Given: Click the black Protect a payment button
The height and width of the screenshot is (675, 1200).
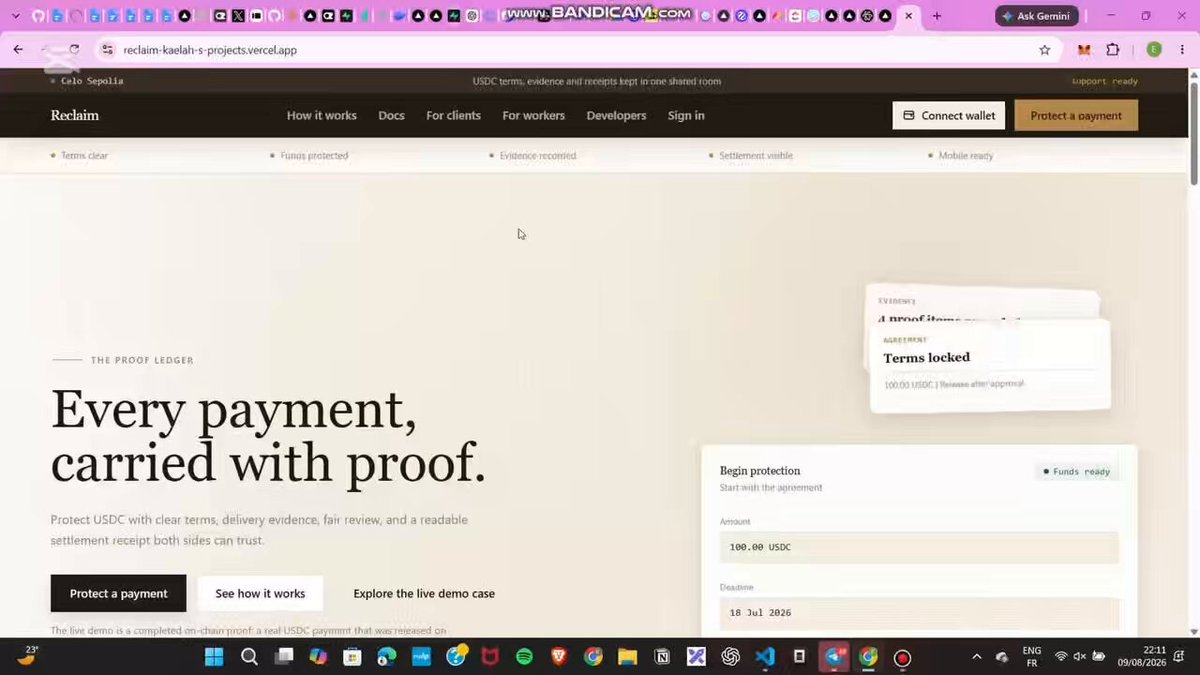Looking at the screenshot, I should click(118, 593).
